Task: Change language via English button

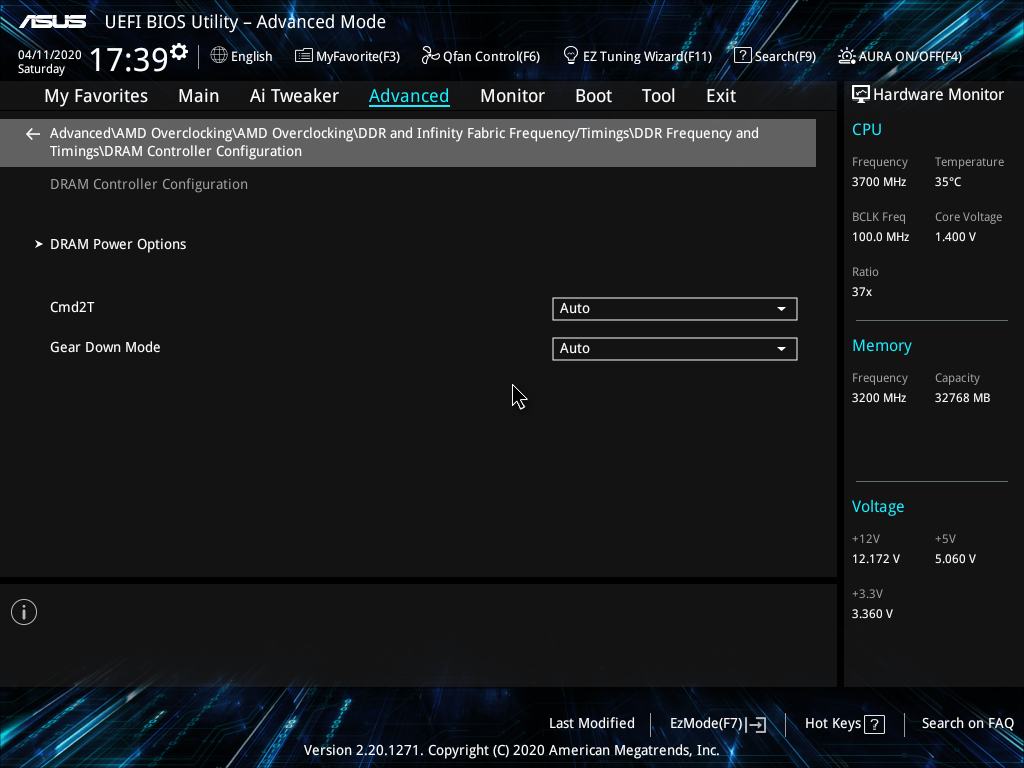Action: click(242, 56)
